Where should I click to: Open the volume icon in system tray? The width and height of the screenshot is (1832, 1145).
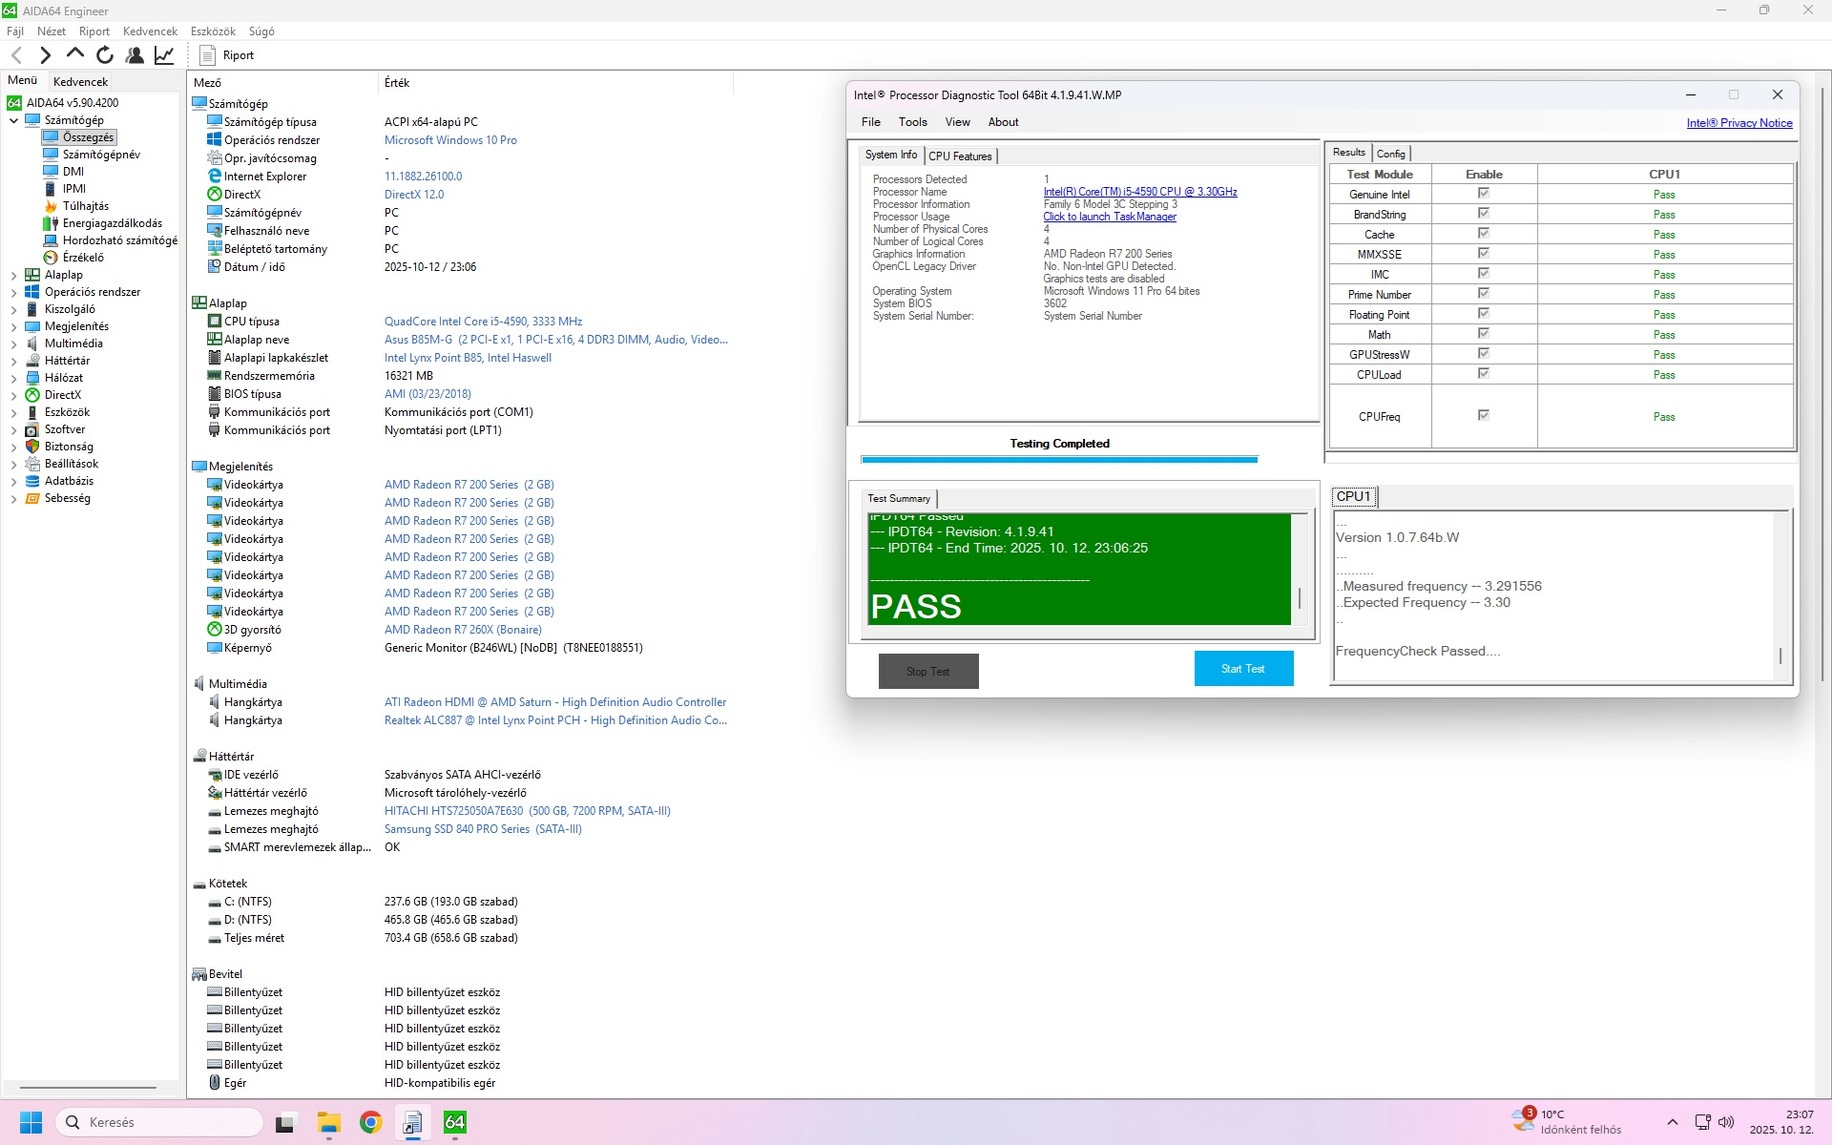[1726, 1122]
